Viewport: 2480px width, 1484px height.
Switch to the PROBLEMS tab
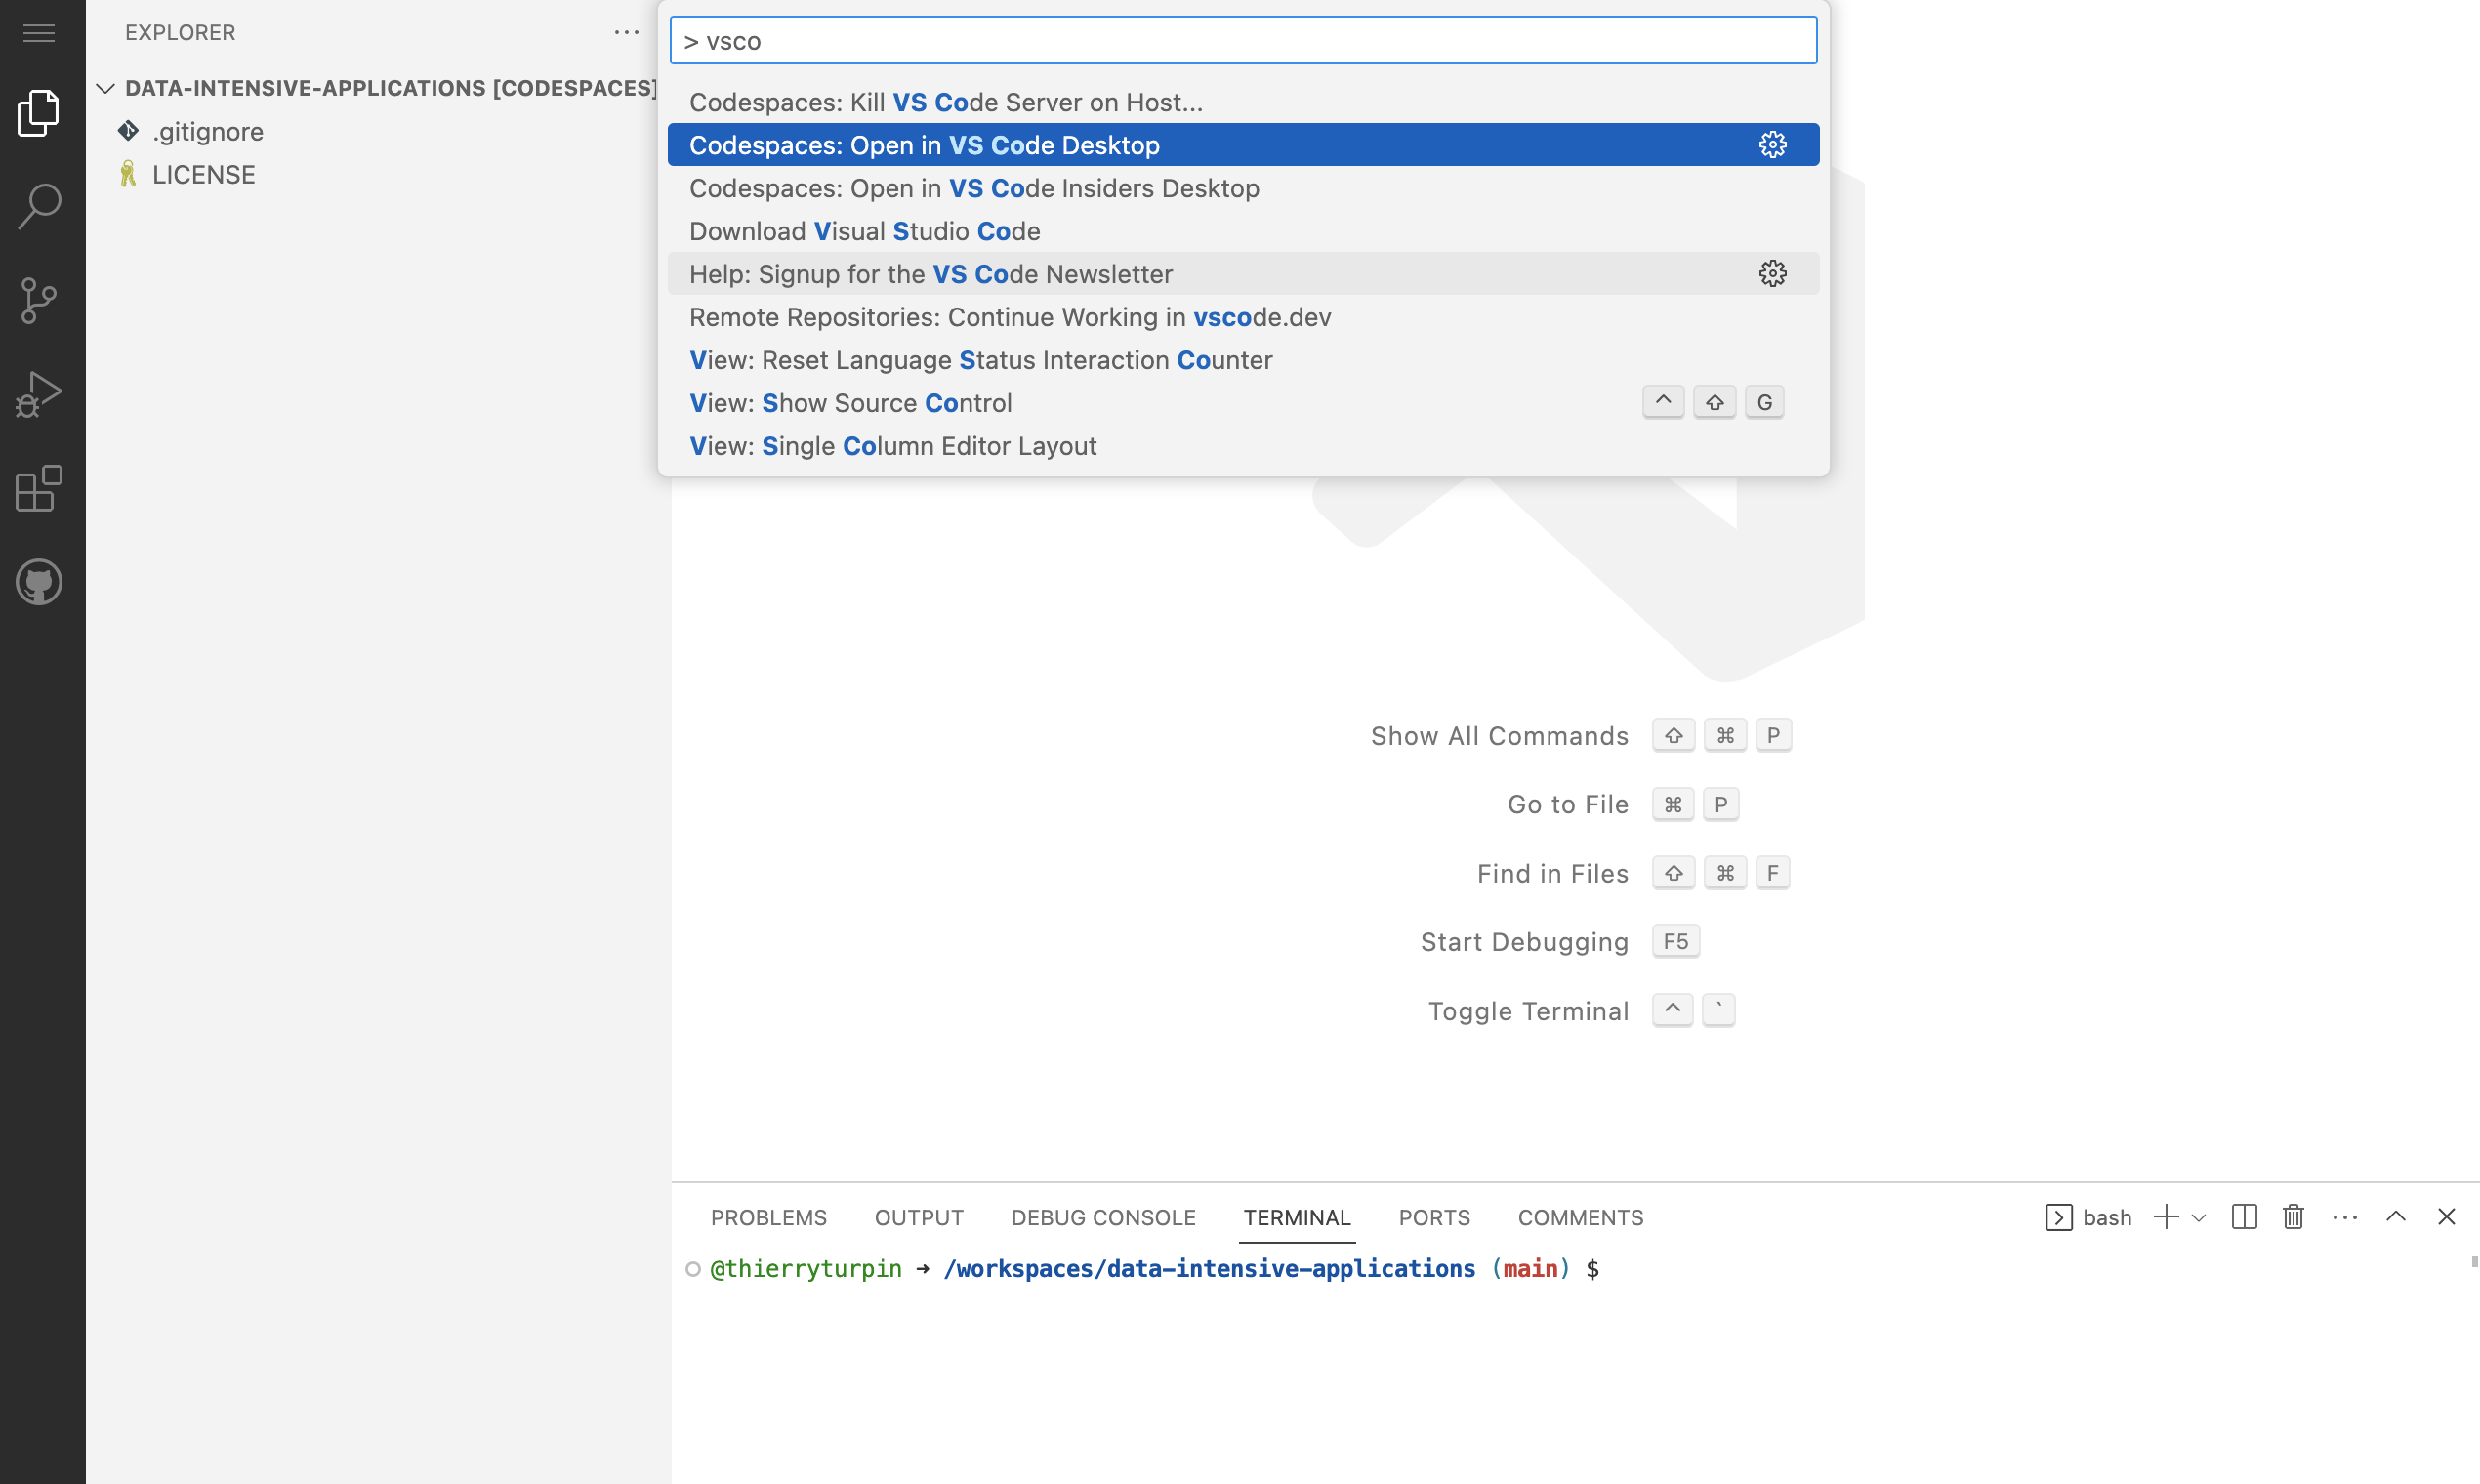tap(768, 1217)
